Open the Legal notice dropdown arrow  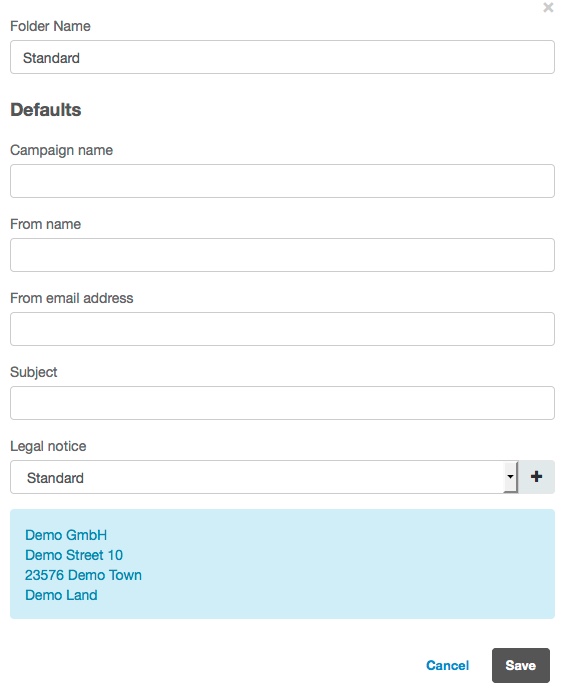coord(510,477)
